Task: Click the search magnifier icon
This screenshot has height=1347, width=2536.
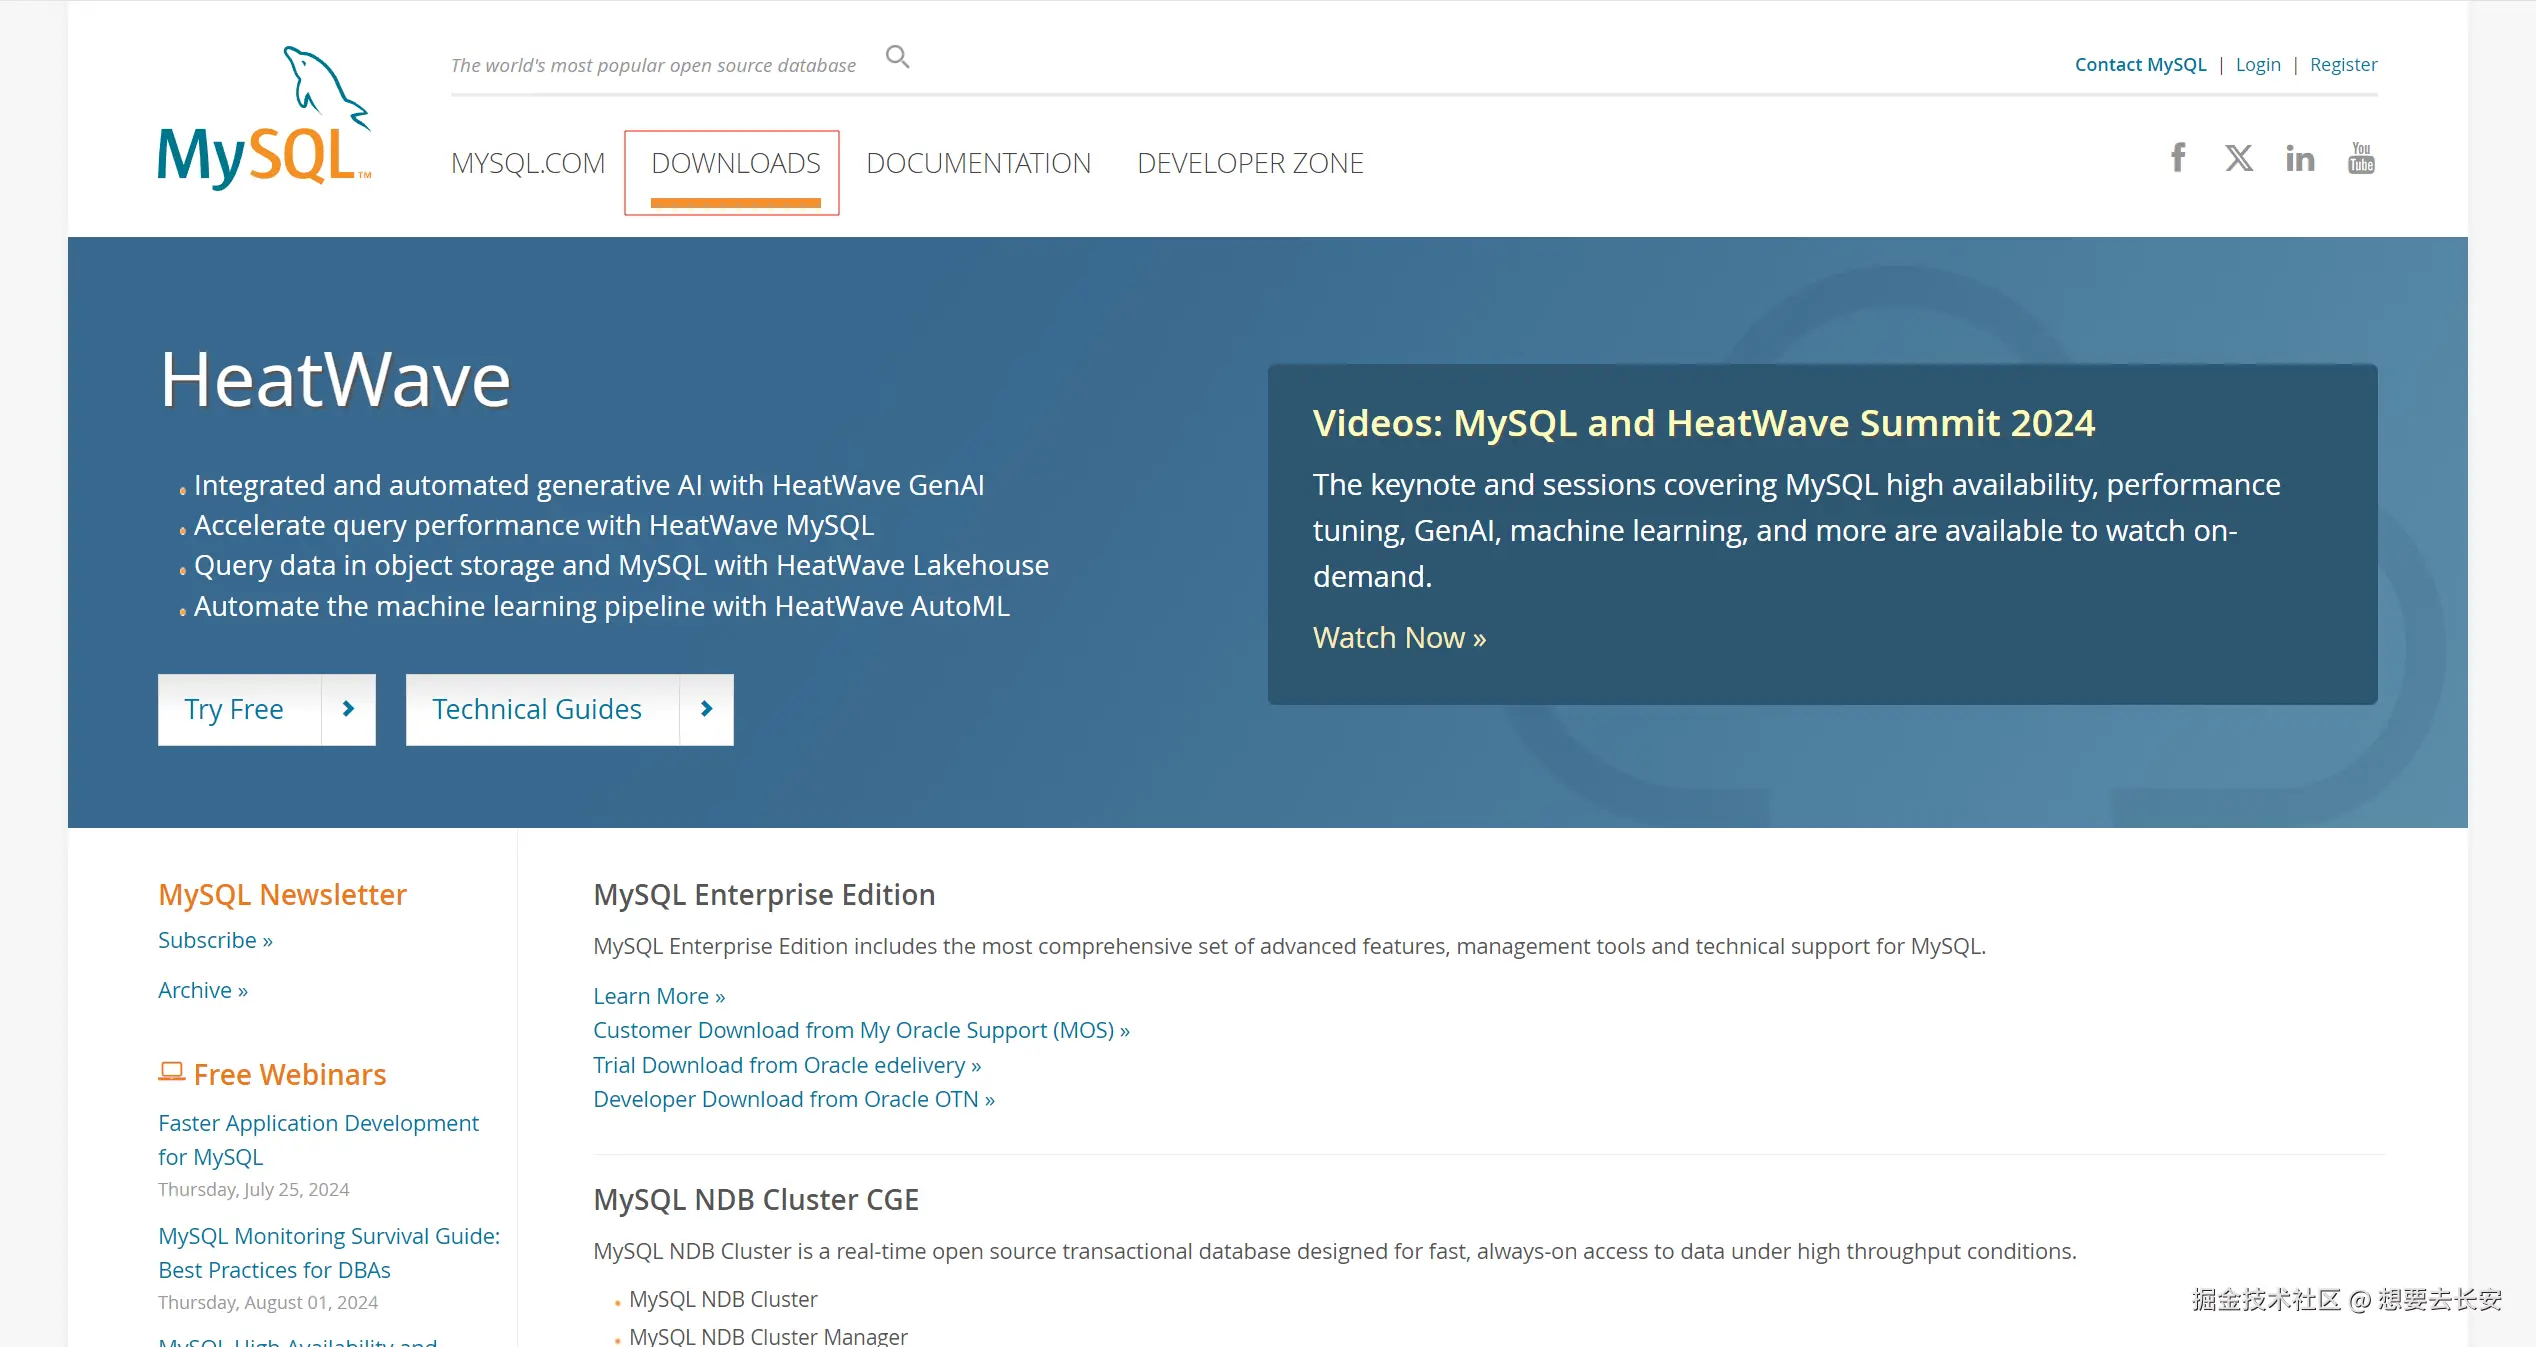Action: tap(897, 57)
